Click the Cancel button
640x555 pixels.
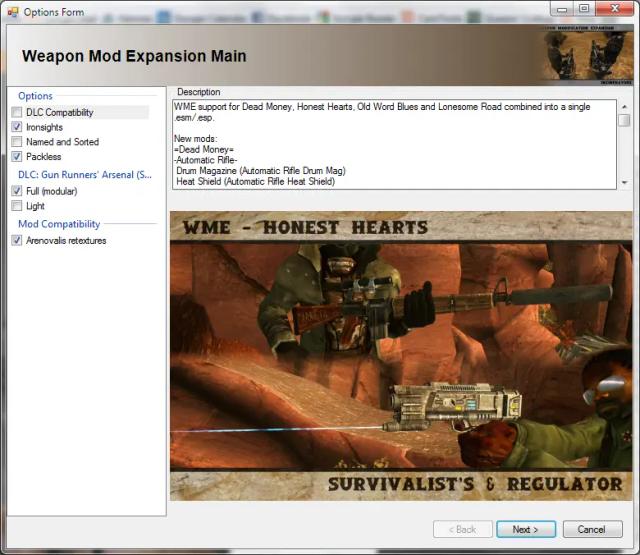(x=592, y=529)
